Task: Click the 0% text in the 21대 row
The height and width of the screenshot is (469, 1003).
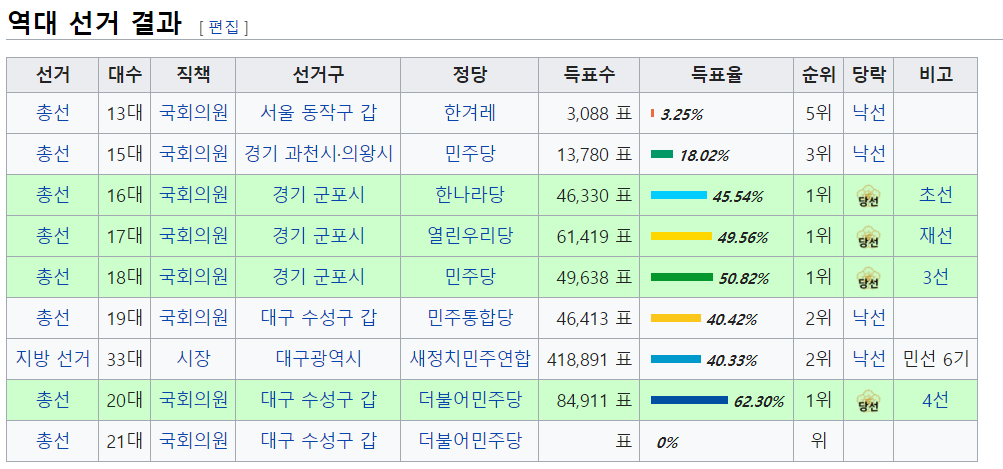Action: pyautogui.click(x=667, y=443)
